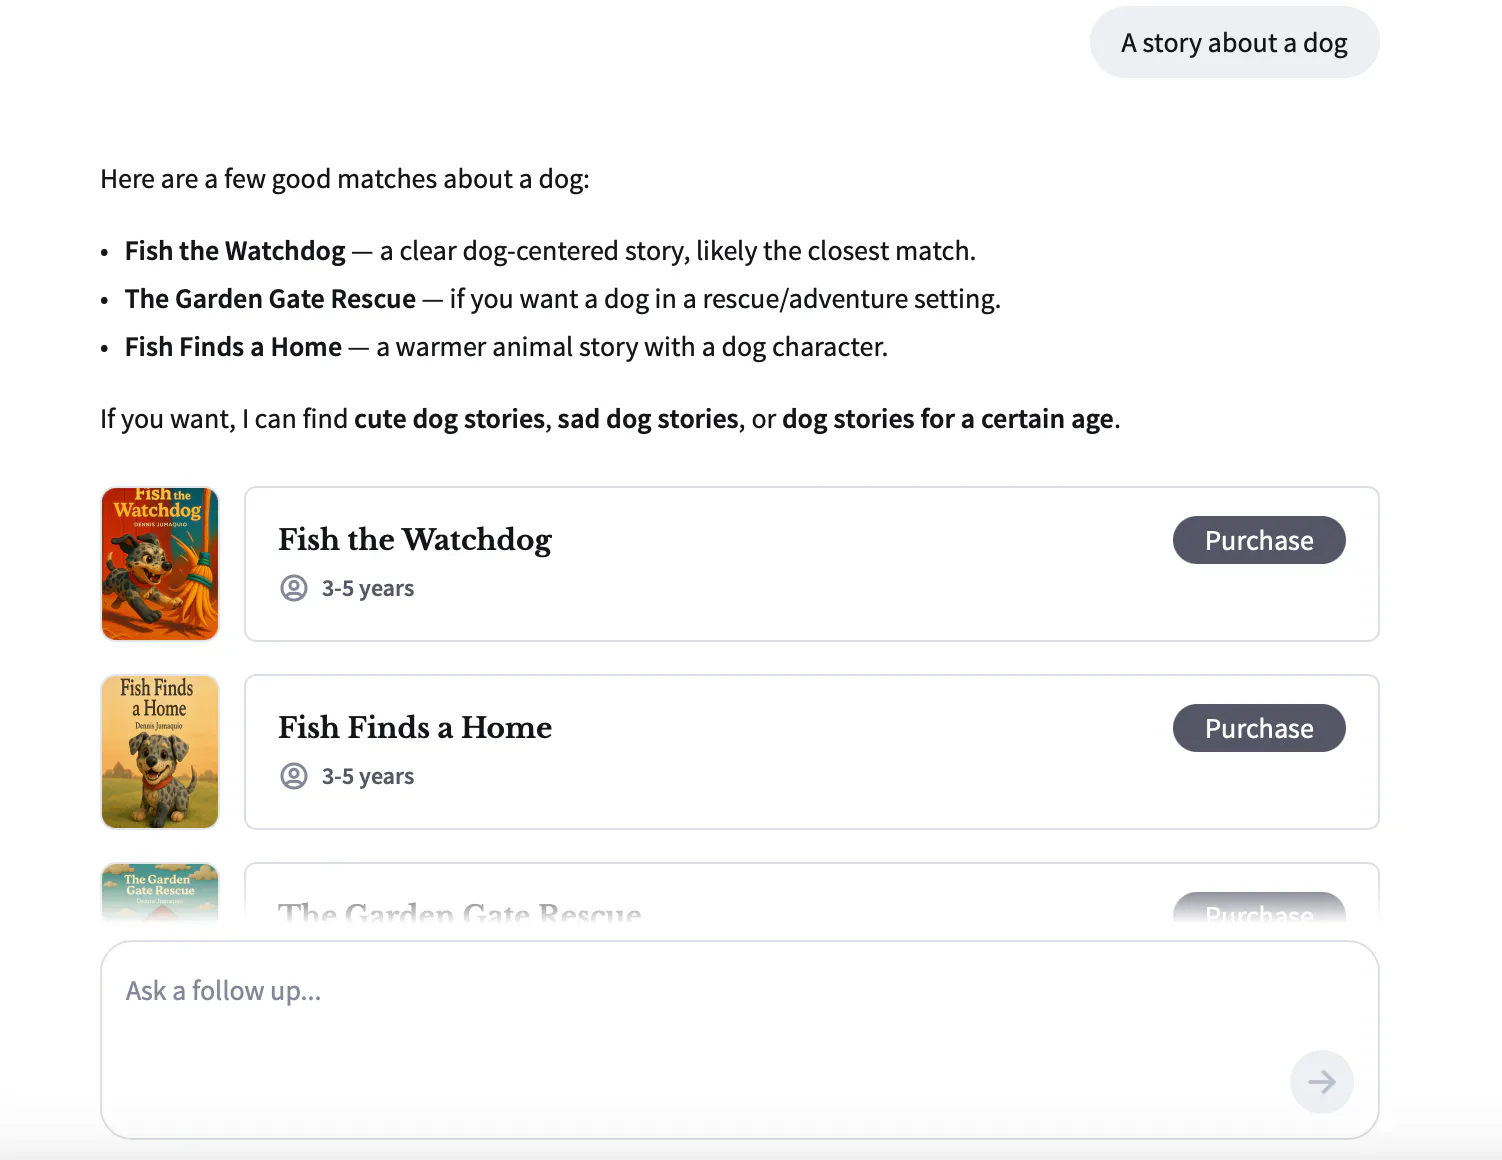The width and height of the screenshot is (1502, 1160).
Task: Click the age icon under Fish the Watchdog
Action: point(294,588)
